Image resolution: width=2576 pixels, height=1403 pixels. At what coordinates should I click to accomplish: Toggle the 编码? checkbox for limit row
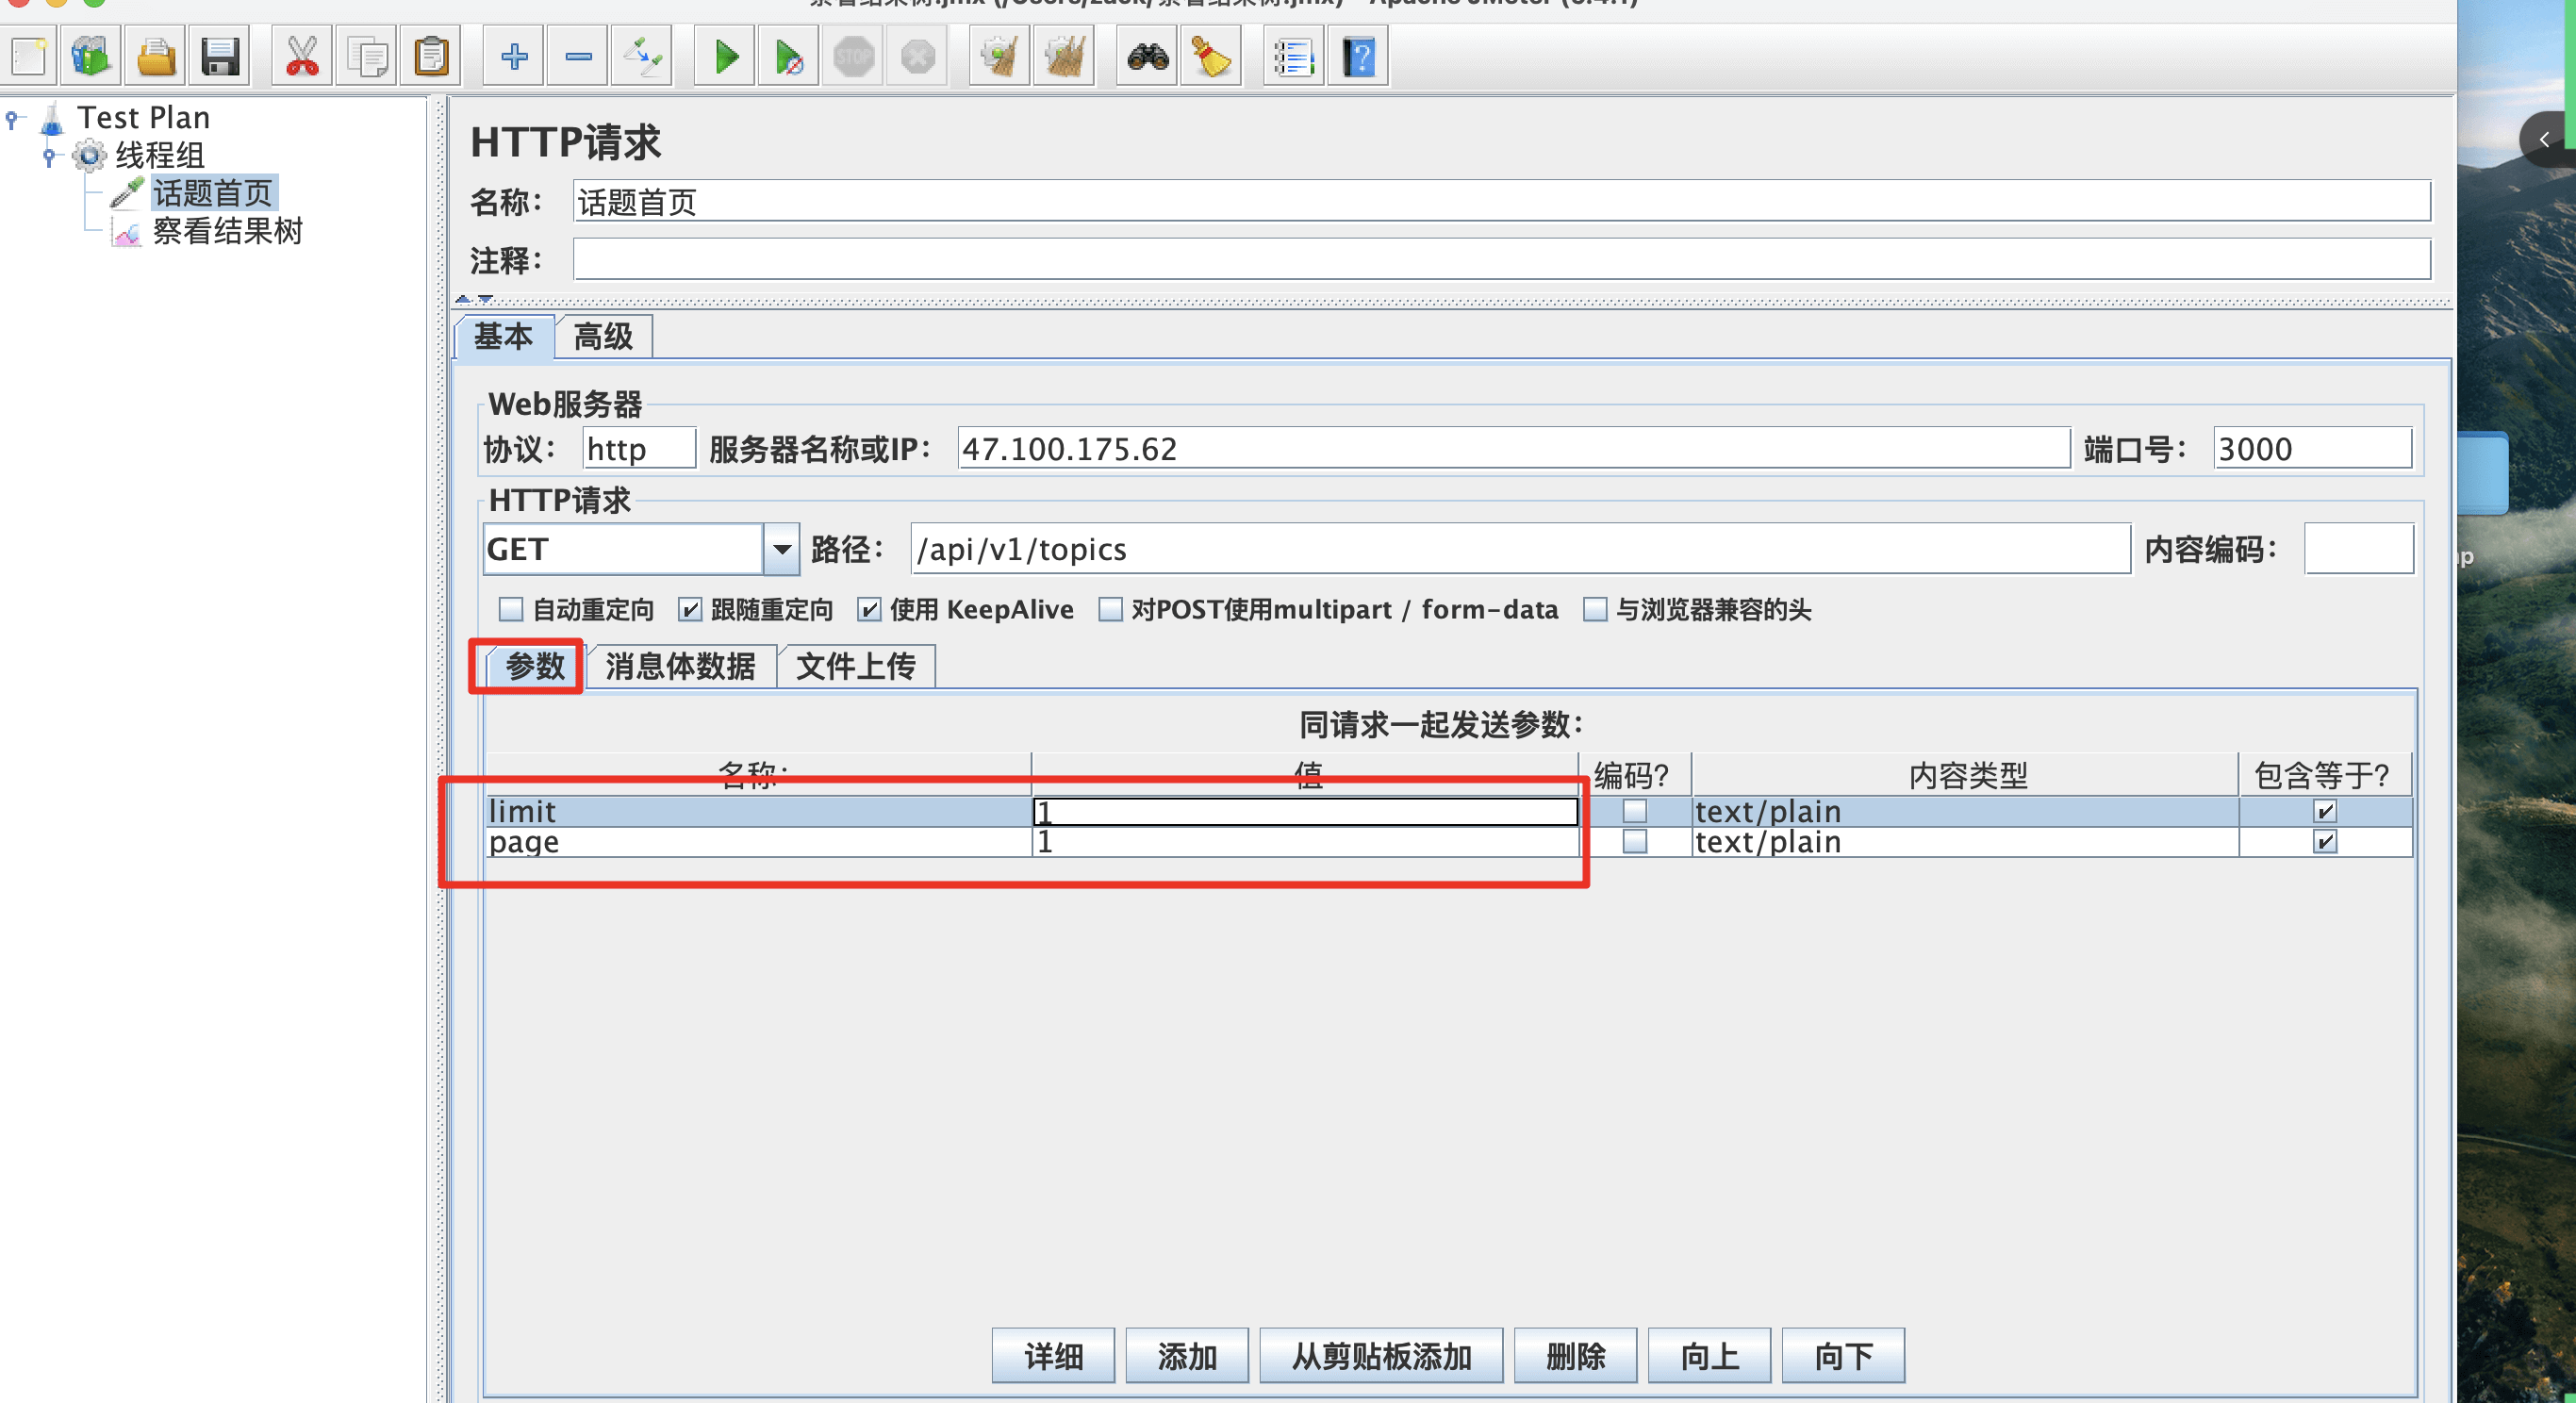[x=1634, y=811]
